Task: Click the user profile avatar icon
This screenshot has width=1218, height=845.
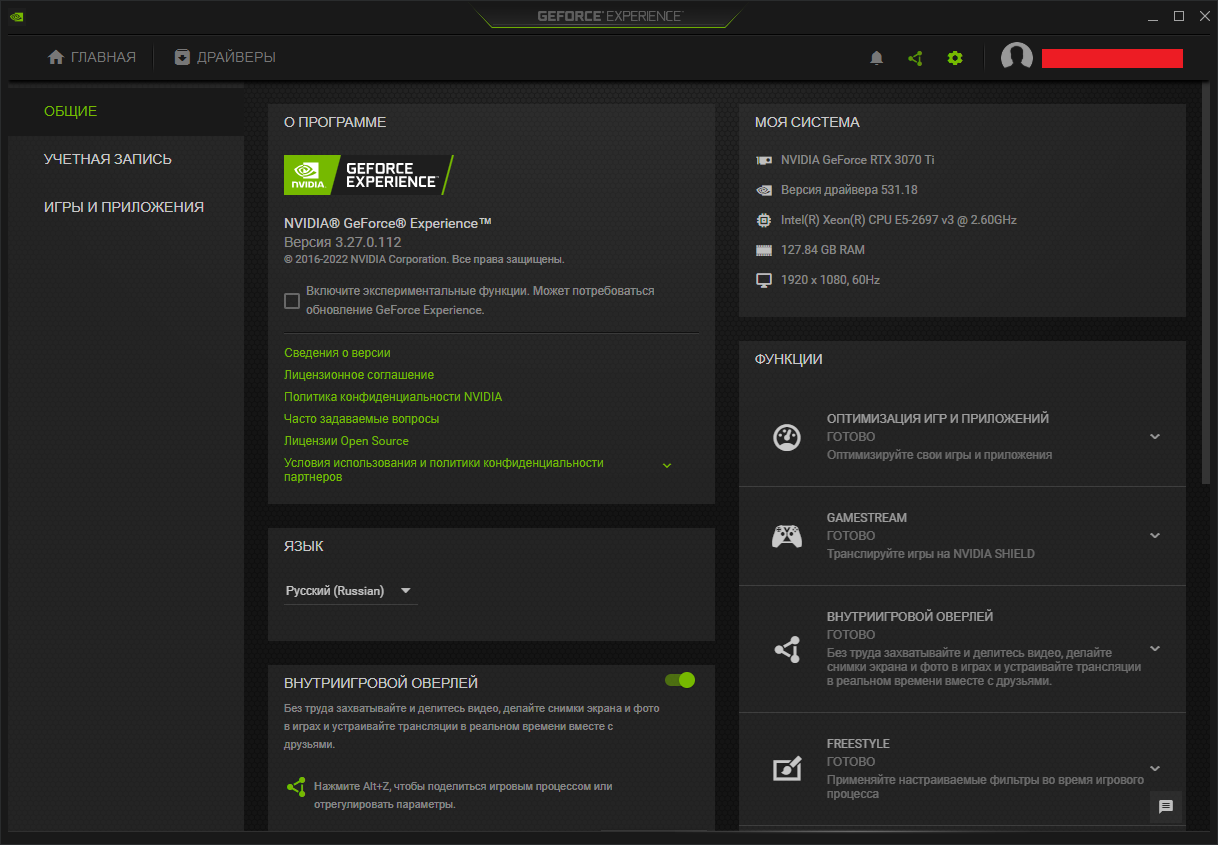Action: pos(1017,58)
